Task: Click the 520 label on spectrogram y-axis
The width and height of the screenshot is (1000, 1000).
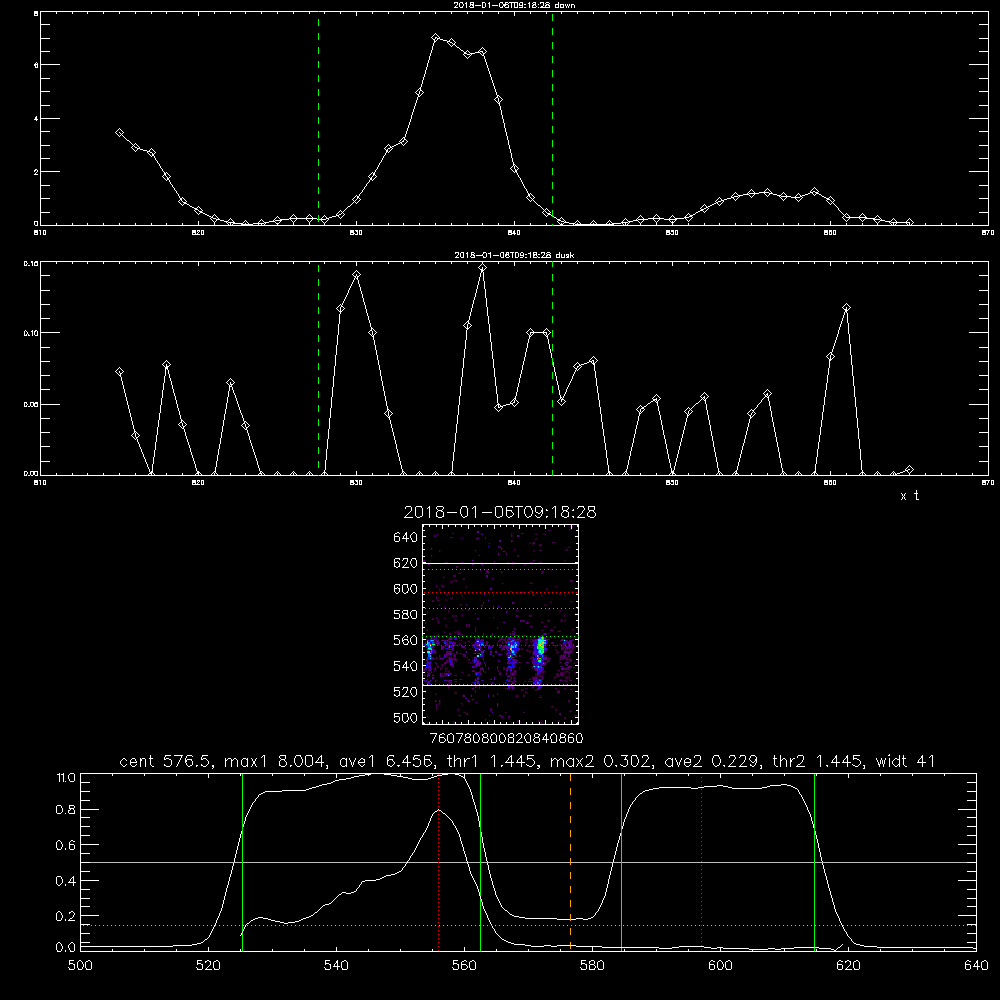Action: (405, 692)
